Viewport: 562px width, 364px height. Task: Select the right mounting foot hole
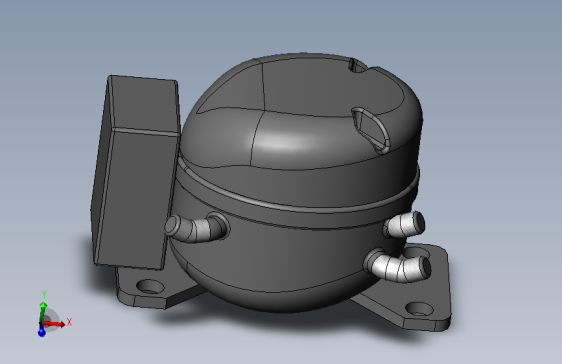pos(419,309)
